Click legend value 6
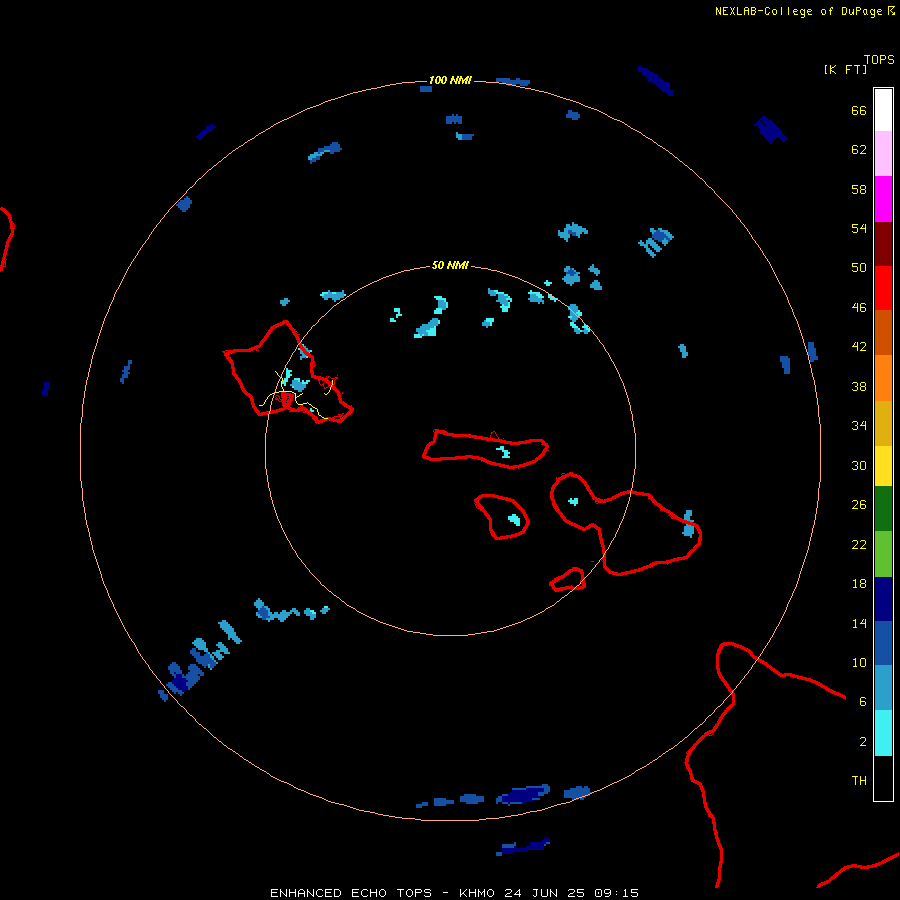Image resolution: width=900 pixels, height=900 pixels. [862, 701]
